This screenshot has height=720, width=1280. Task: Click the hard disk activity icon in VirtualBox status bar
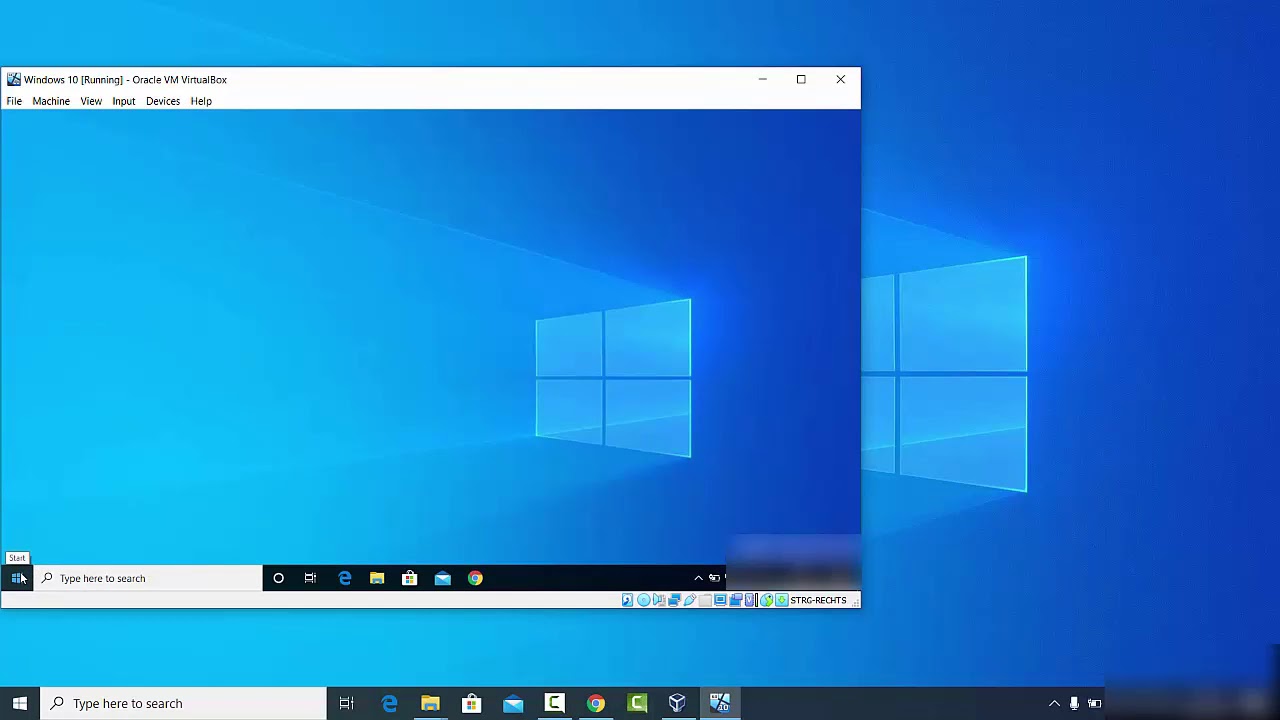628,600
